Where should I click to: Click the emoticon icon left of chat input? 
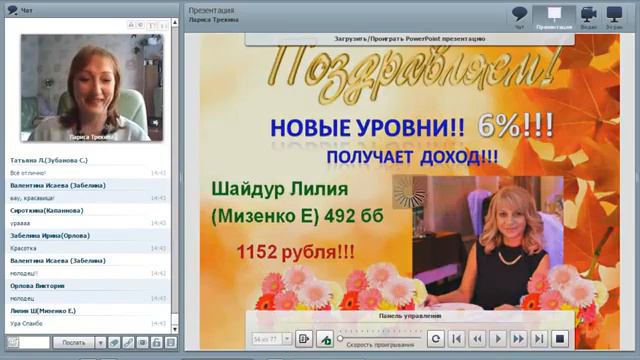[13, 342]
